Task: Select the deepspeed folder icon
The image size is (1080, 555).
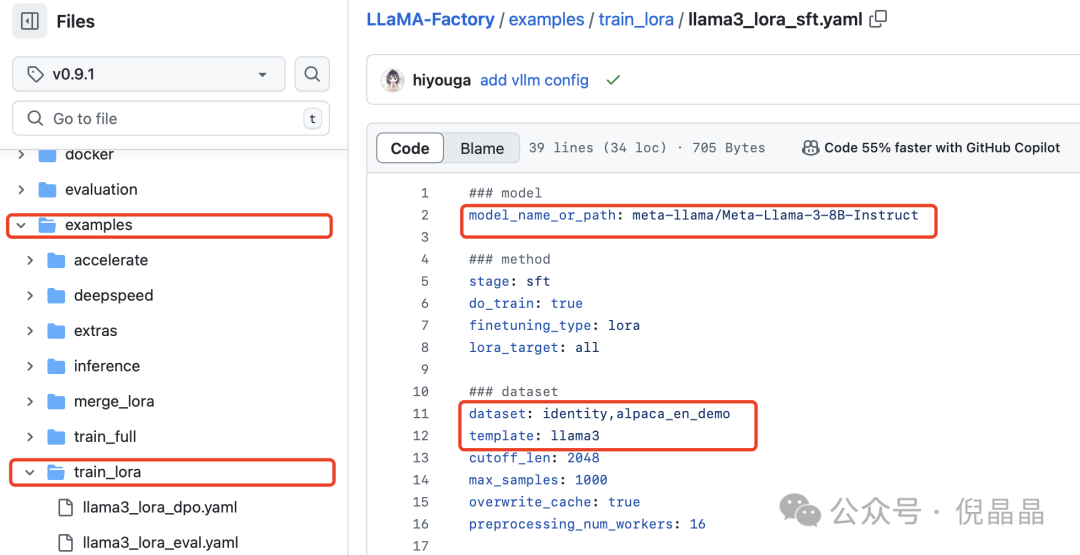Action: coord(56,295)
